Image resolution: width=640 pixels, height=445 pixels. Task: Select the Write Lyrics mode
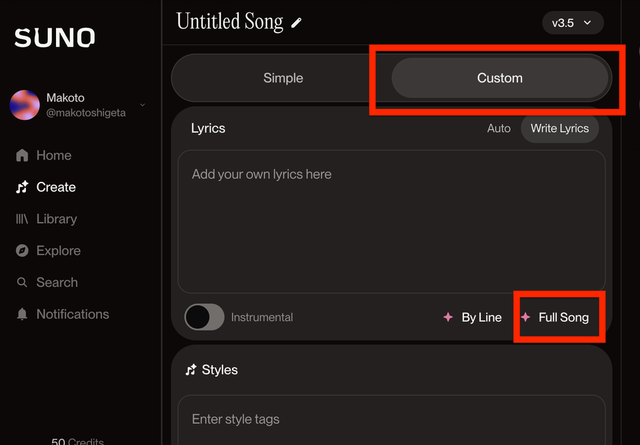click(x=558, y=128)
